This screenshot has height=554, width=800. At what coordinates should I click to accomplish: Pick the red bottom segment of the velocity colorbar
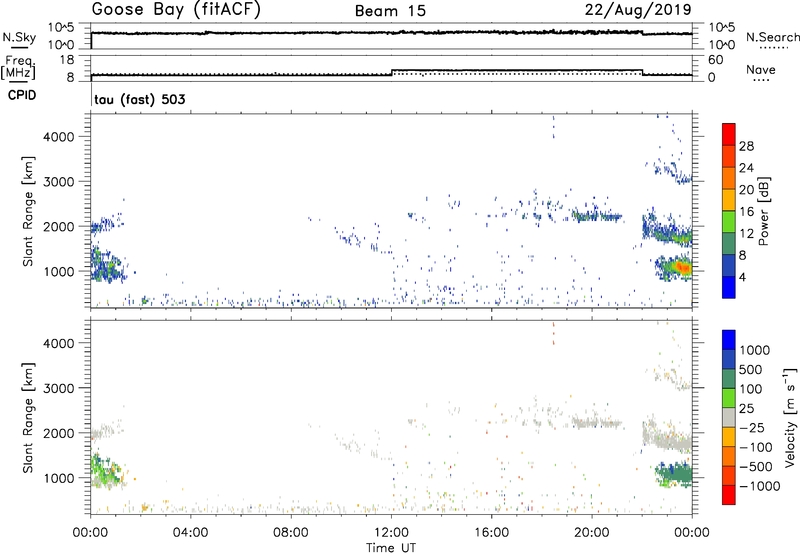click(729, 495)
